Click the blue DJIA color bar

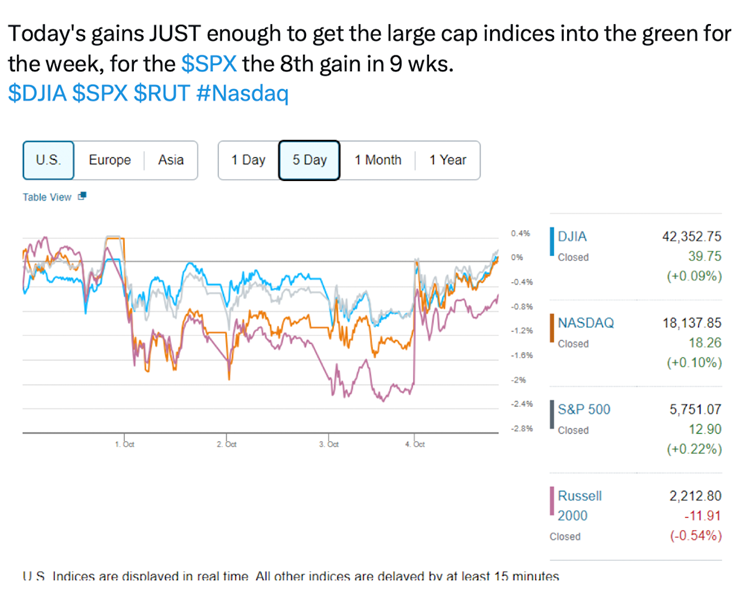coord(552,246)
